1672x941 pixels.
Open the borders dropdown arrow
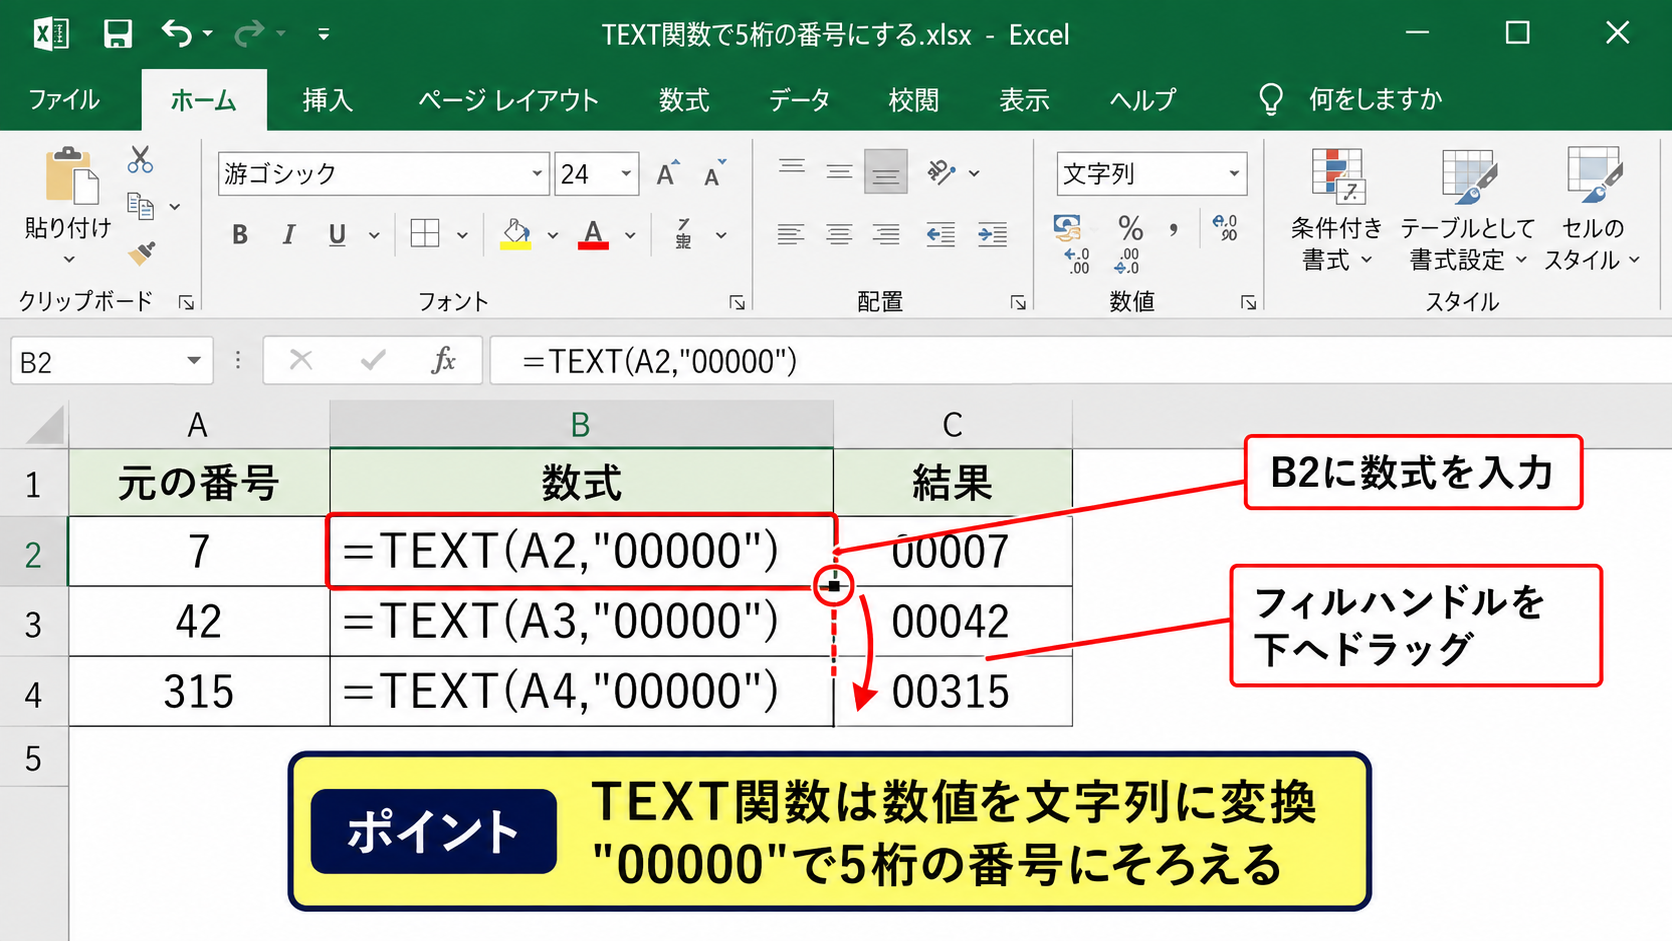pos(462,236)
